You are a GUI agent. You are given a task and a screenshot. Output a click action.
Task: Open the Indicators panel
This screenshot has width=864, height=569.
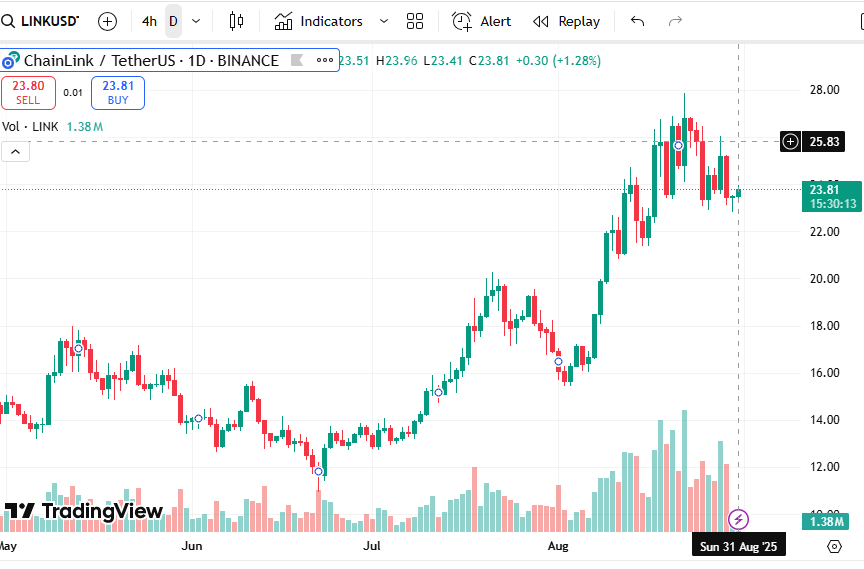319,21
